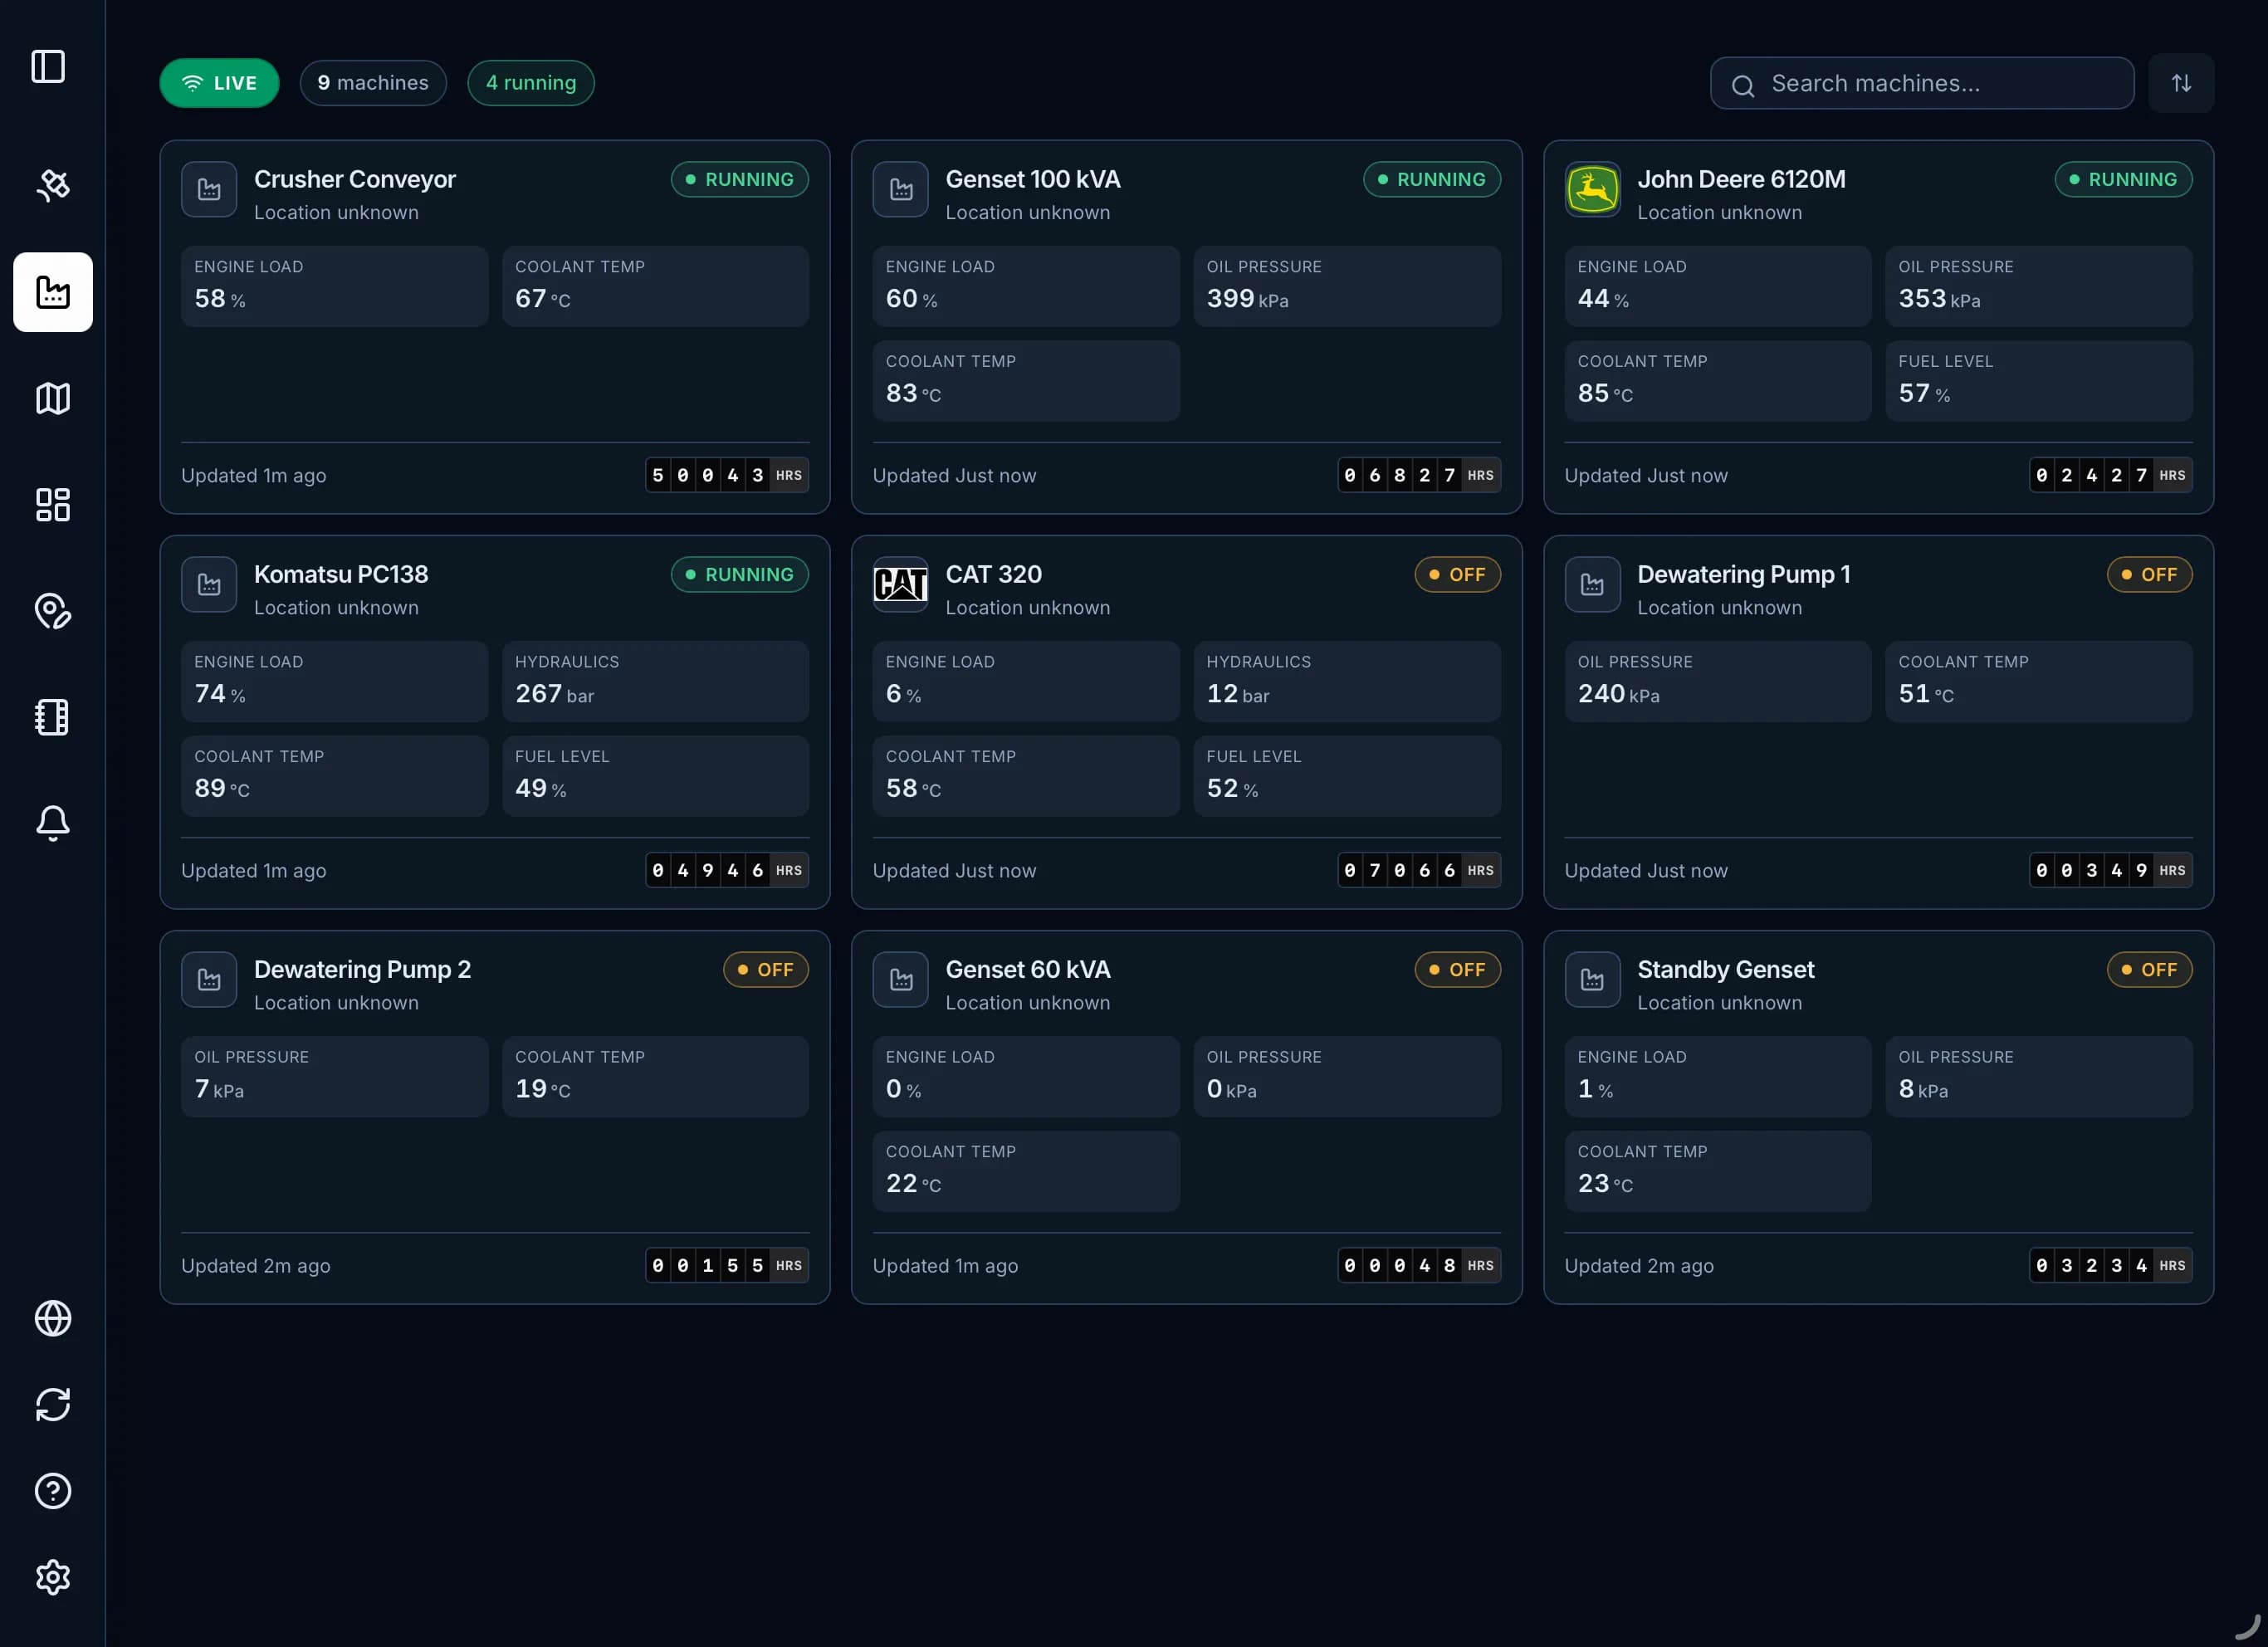Open the Dewatering Pump 2 card title
The image size is (2268, 1647).
click(362, 969)
